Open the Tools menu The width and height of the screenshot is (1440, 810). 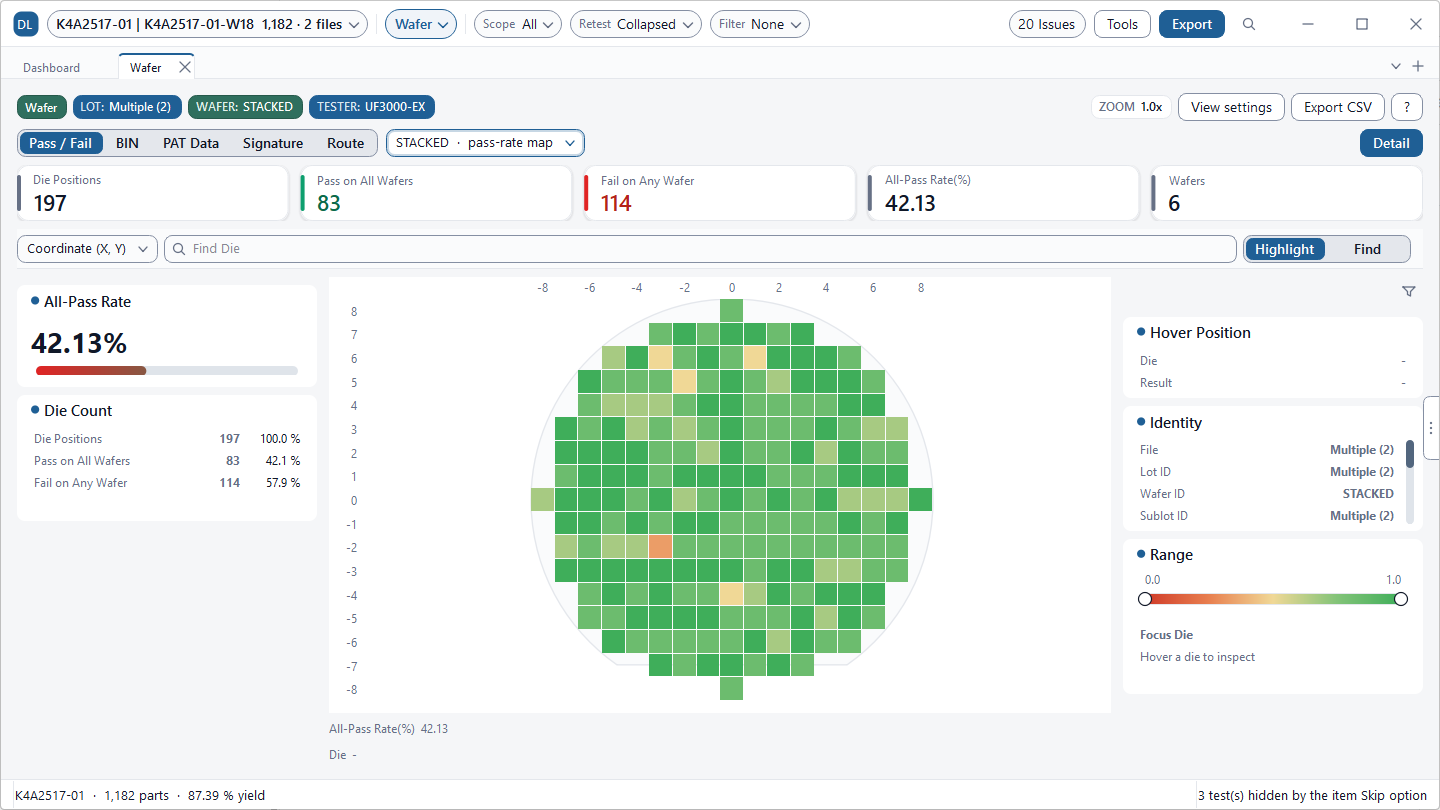(1122, 24)
